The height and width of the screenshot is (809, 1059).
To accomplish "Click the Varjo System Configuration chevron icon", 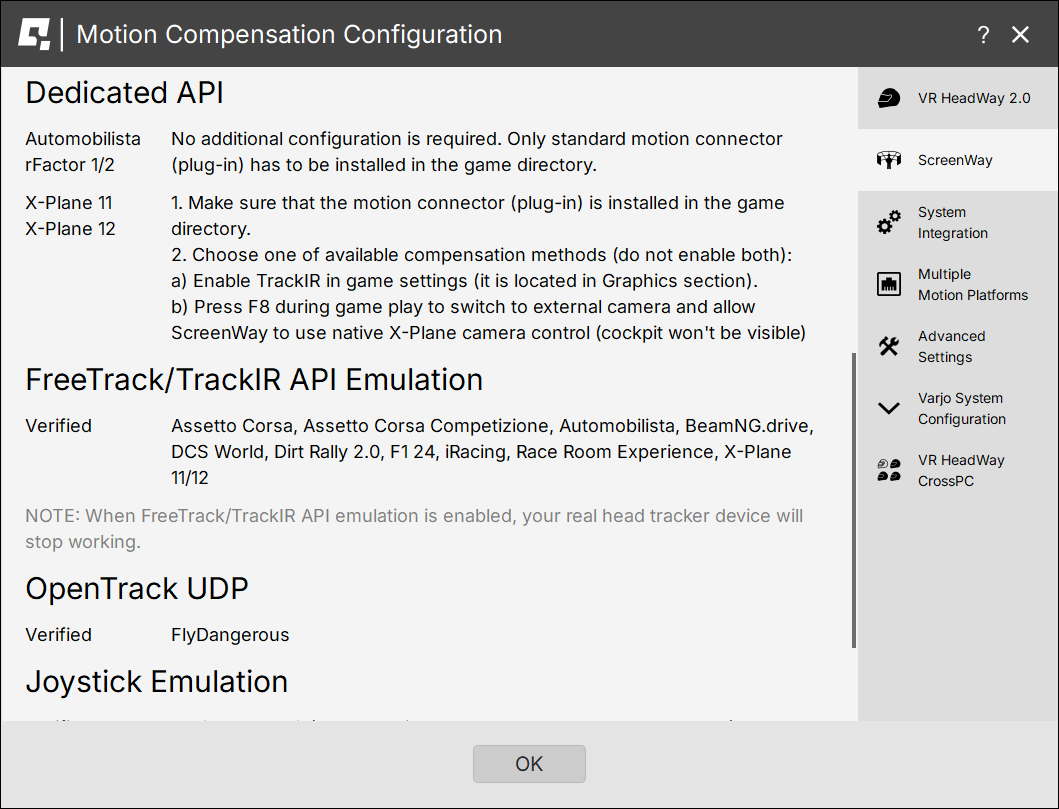I will (x=888, y=409).
